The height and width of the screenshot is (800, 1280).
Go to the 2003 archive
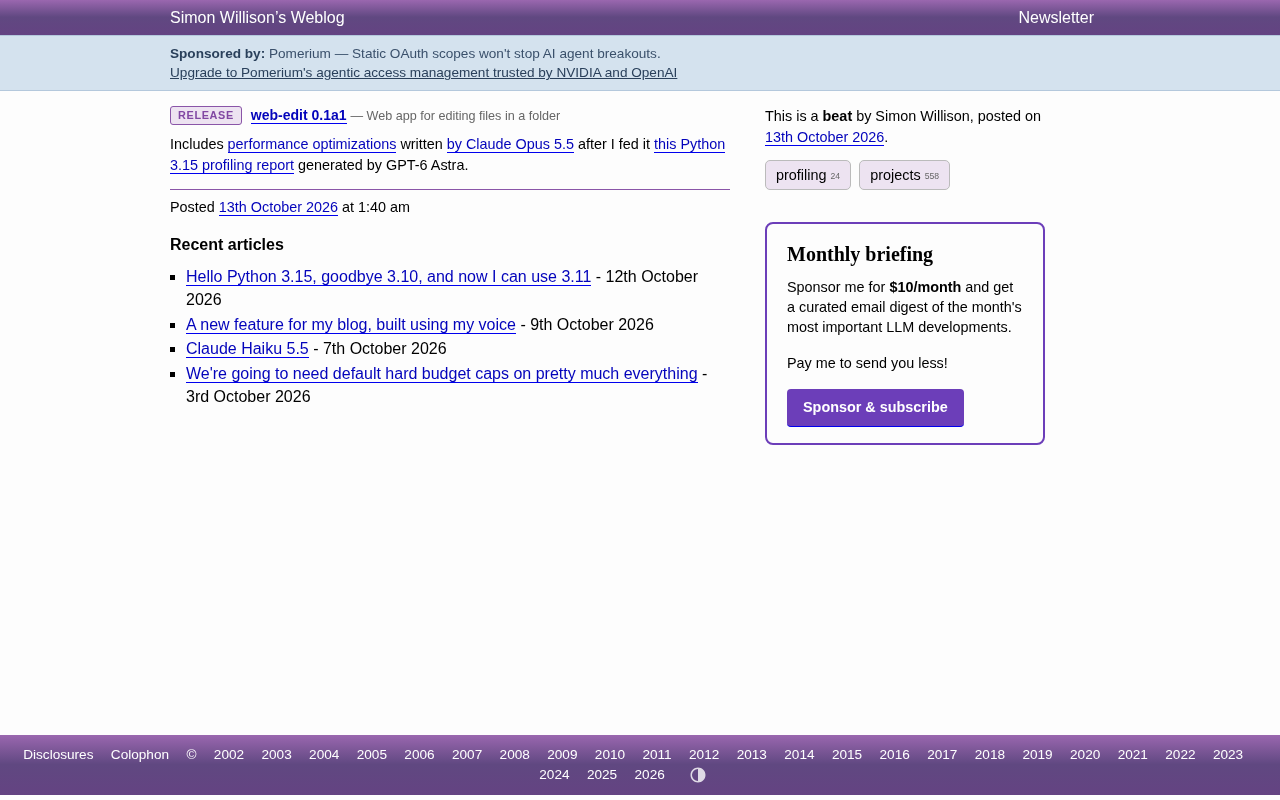pyautogui.click(x=277, y=755)
